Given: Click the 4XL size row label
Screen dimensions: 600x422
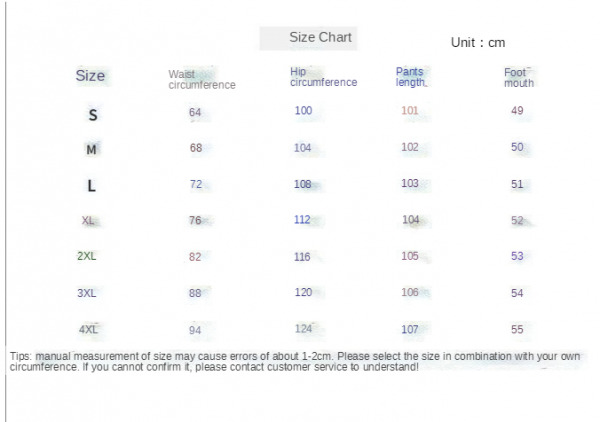Looking at the screenshot, I should pyautogui.click(x=88, y=329).
